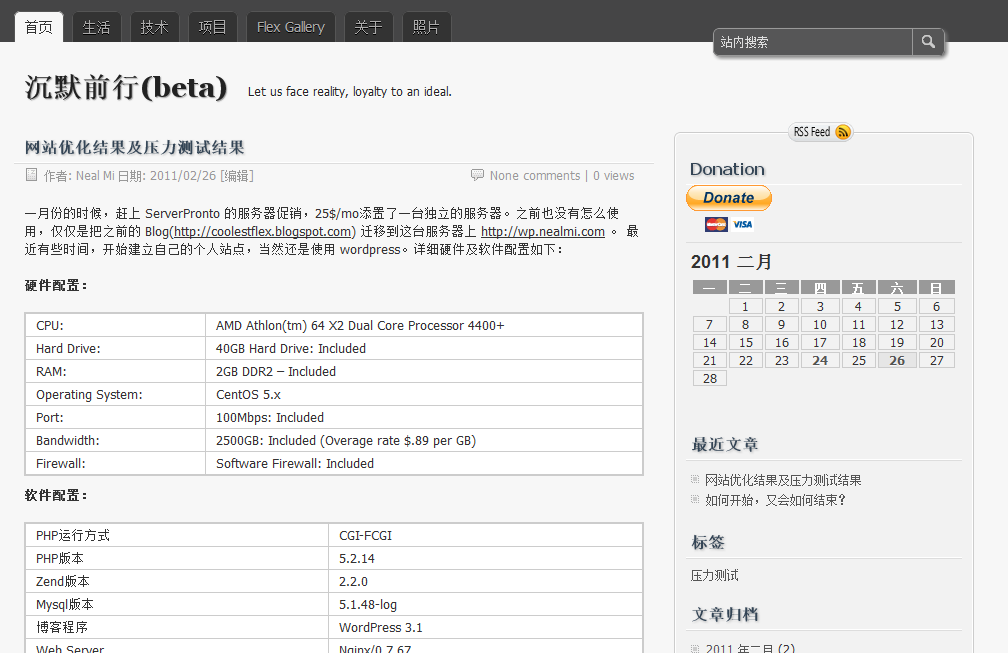Screen dimensions: 1008x653
Task: Click the Zend version 2.2.0 cell
Action: coord(485,582)
